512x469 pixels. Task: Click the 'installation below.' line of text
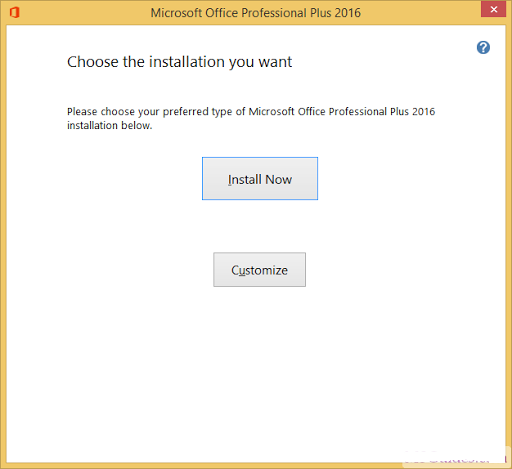109,126
